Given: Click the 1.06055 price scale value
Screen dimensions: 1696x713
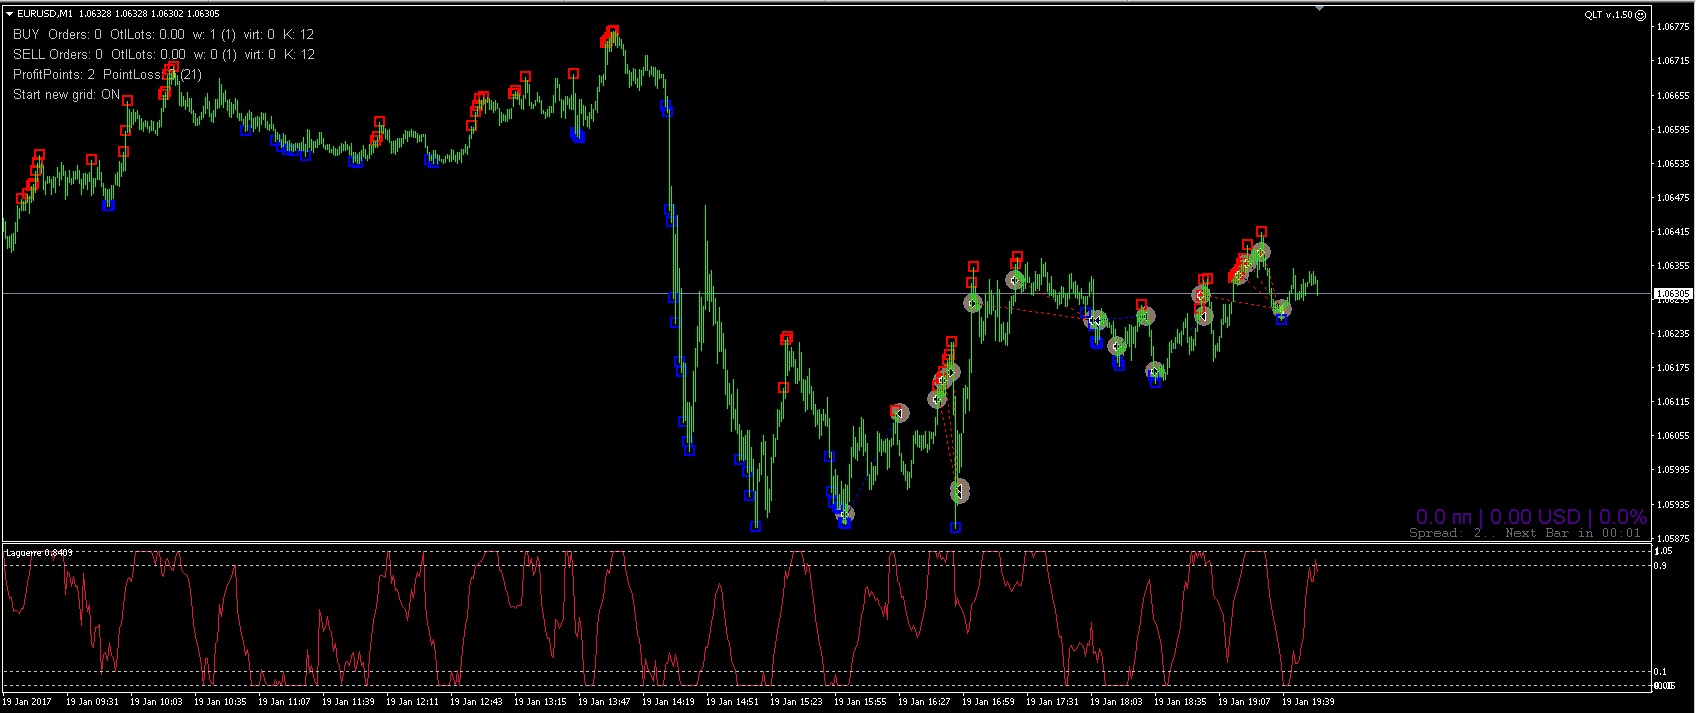Looking at the screenshot, I should (x=1673, y=435).
